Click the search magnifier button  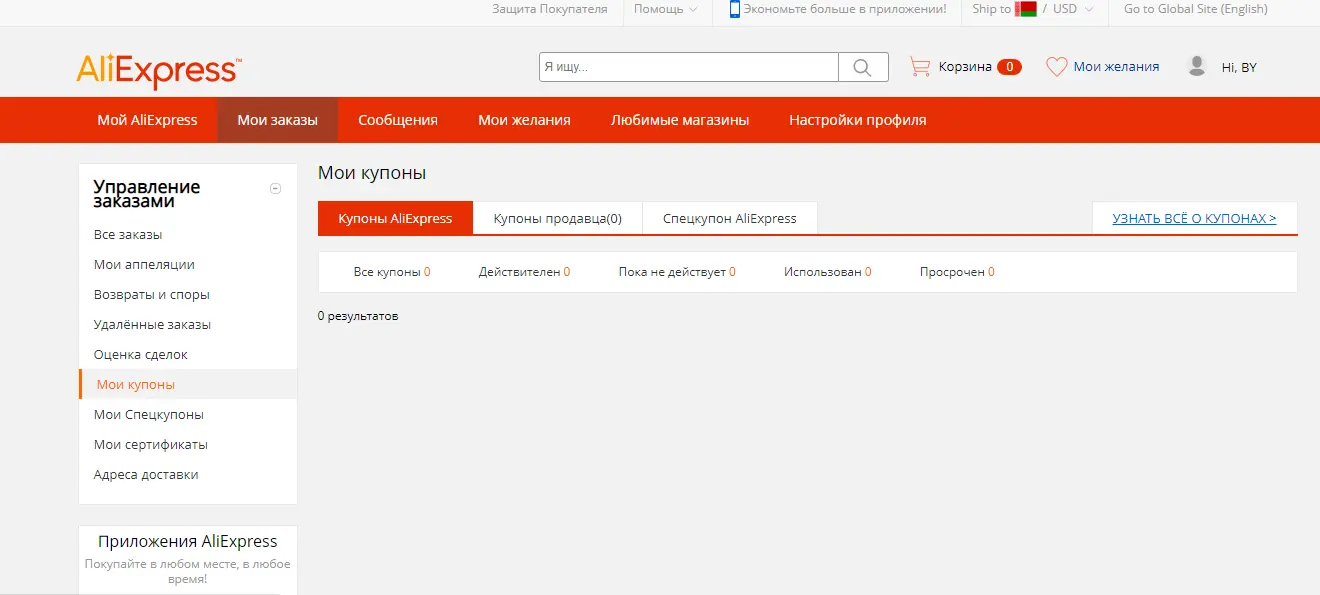coord(863,67)
